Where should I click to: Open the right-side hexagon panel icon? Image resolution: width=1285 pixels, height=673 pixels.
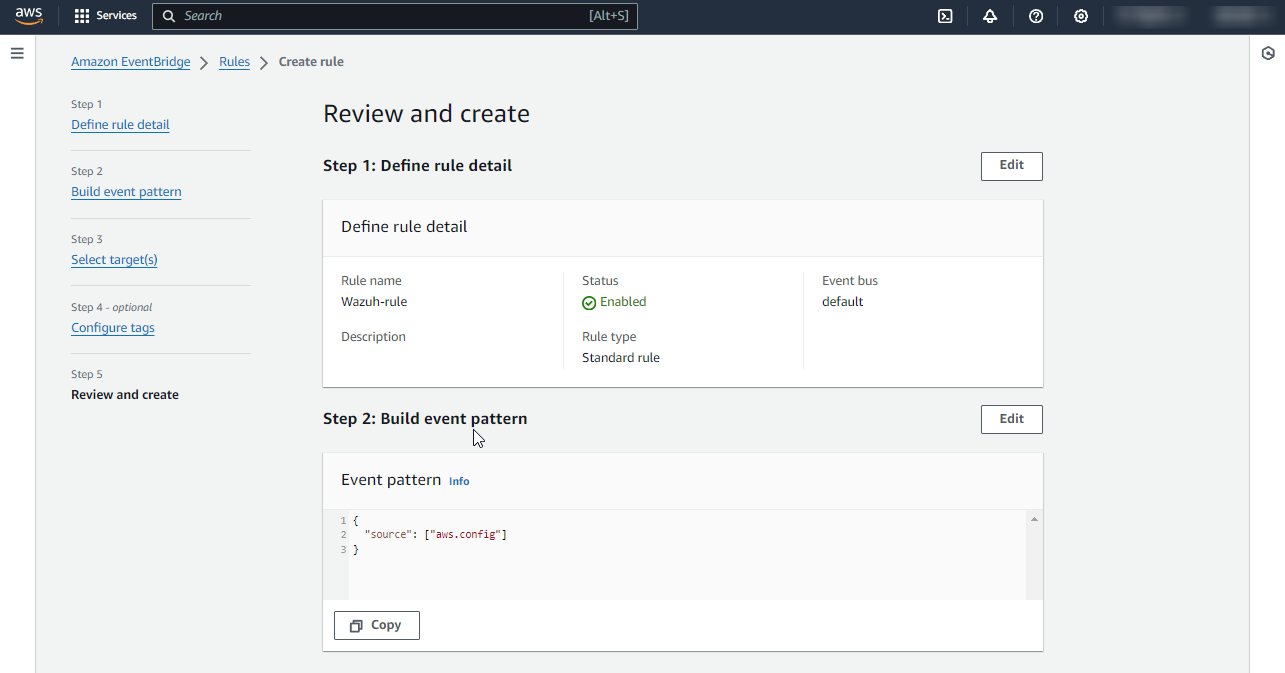[1268, 54]
